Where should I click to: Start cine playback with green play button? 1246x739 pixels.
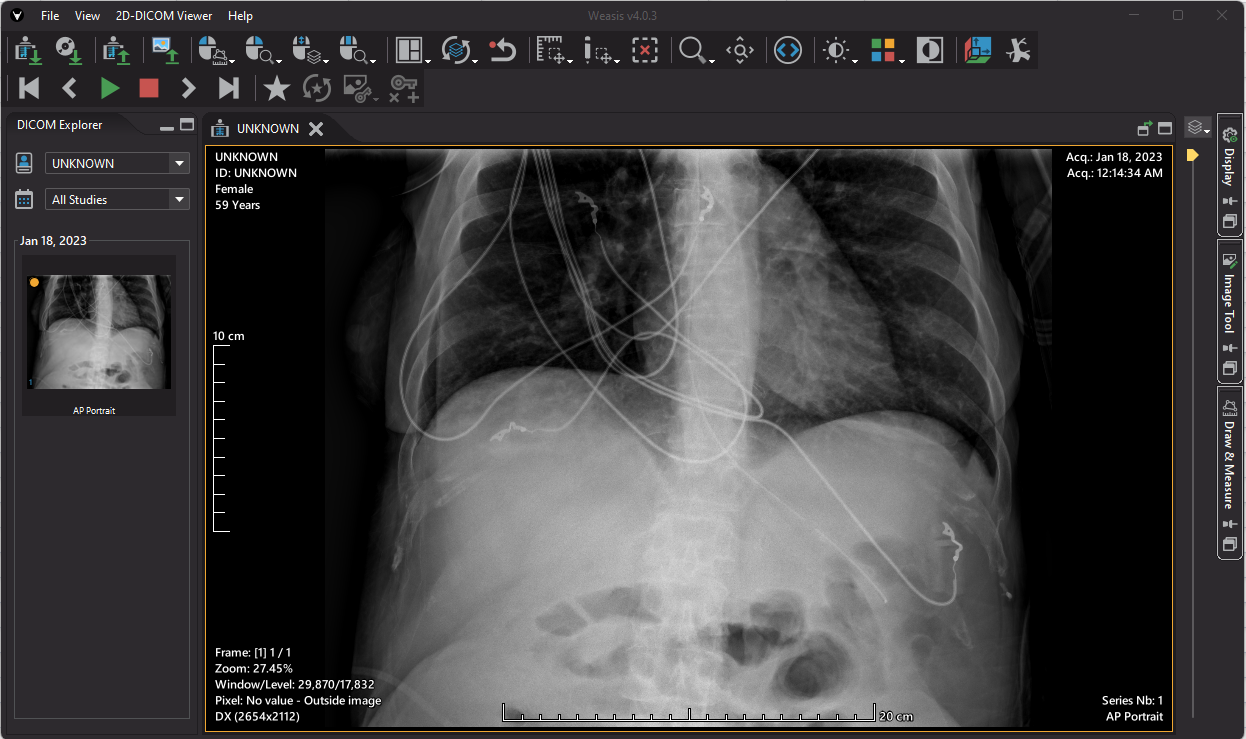click(x=109, y=88)
